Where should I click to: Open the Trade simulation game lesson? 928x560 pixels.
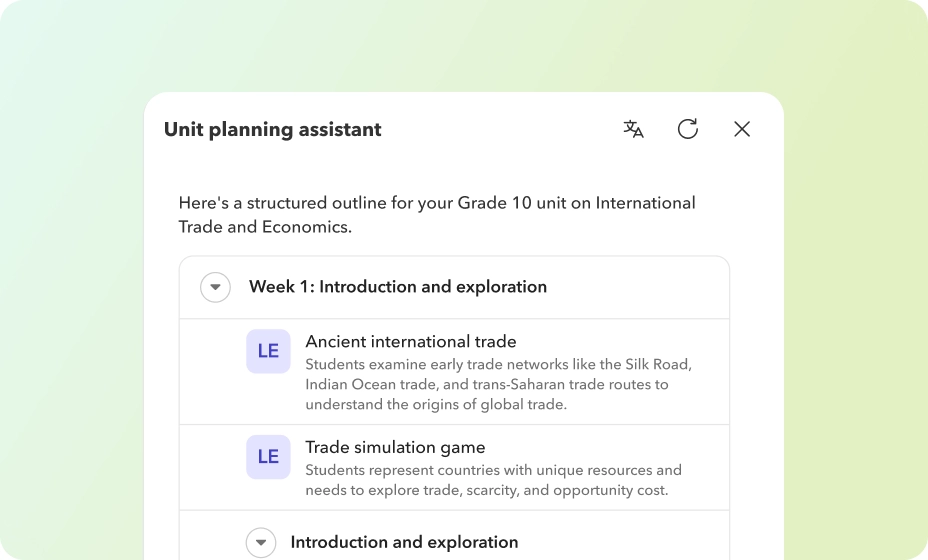[395, 448]
